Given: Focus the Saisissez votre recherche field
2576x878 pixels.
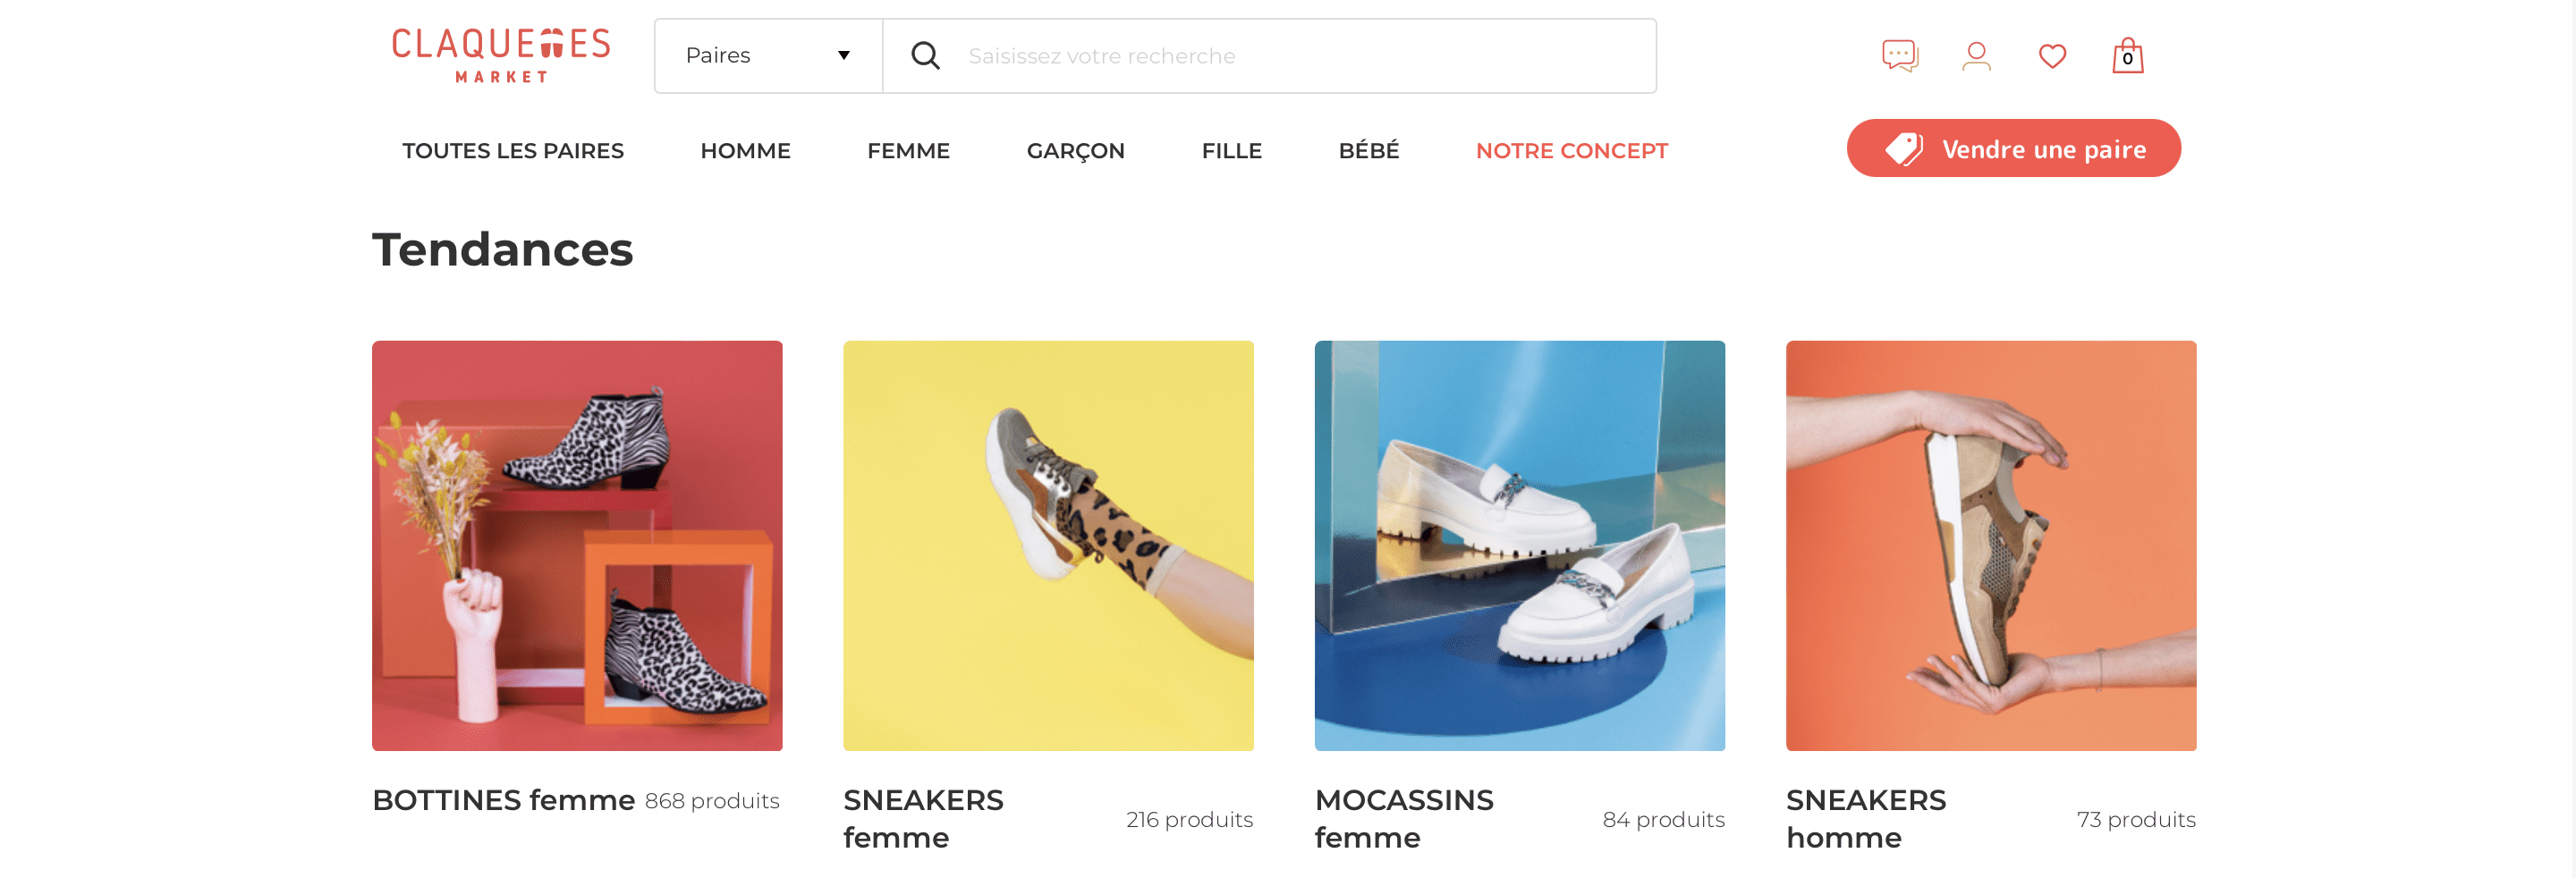Looking at the screenshot, I should coord(1269,56).
